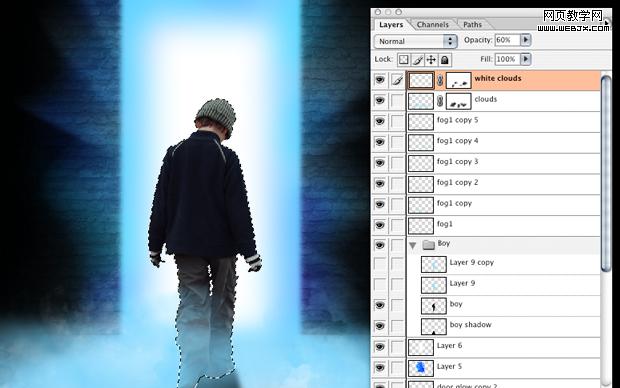Select the fog1 copy 4 layer

point(503,142)
